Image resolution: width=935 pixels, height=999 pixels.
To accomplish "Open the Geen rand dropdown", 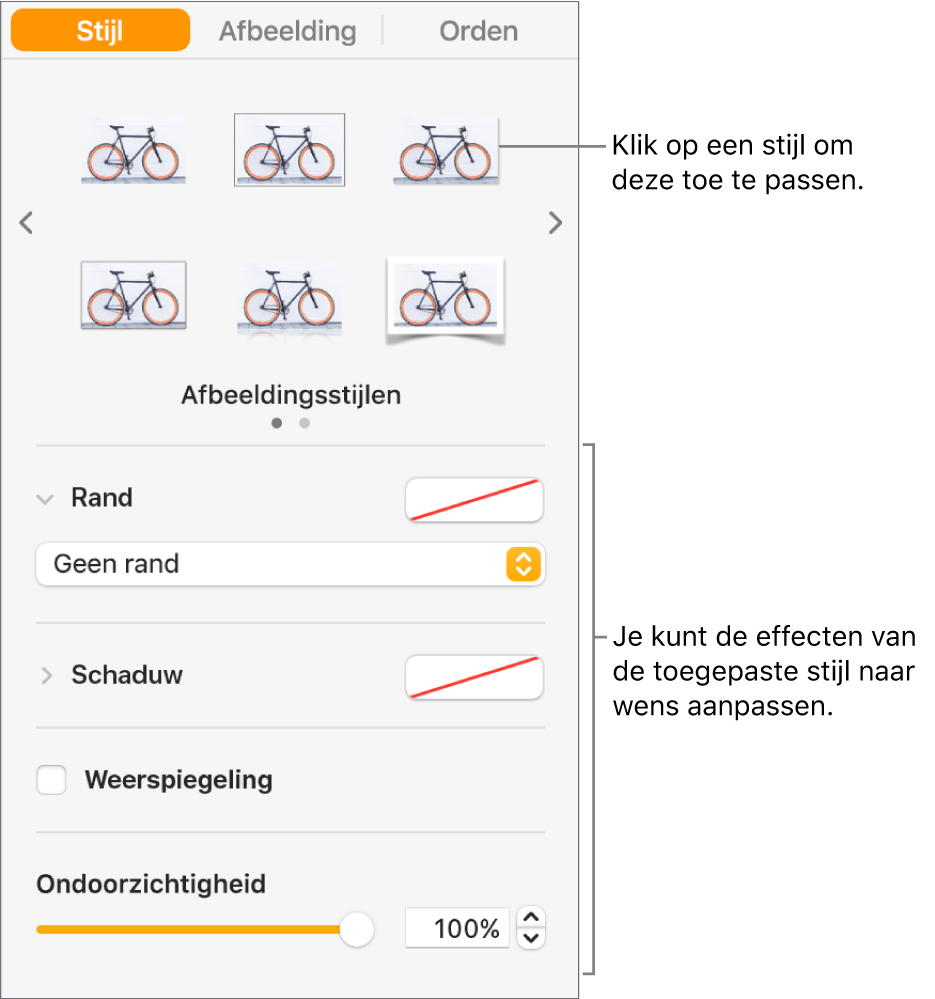I will [x=290, y=564].
